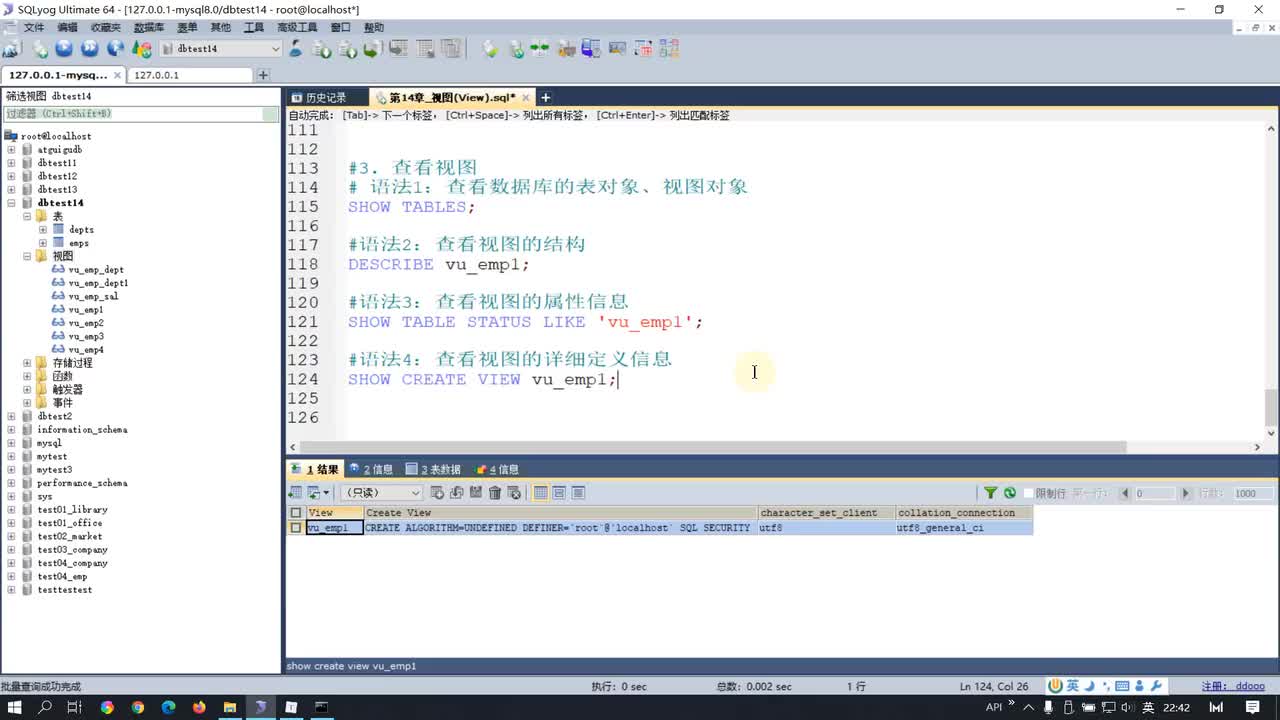Click the save changes icon in result toolbar
This screenshot has width=1280, height=720.
pos(476,493)
